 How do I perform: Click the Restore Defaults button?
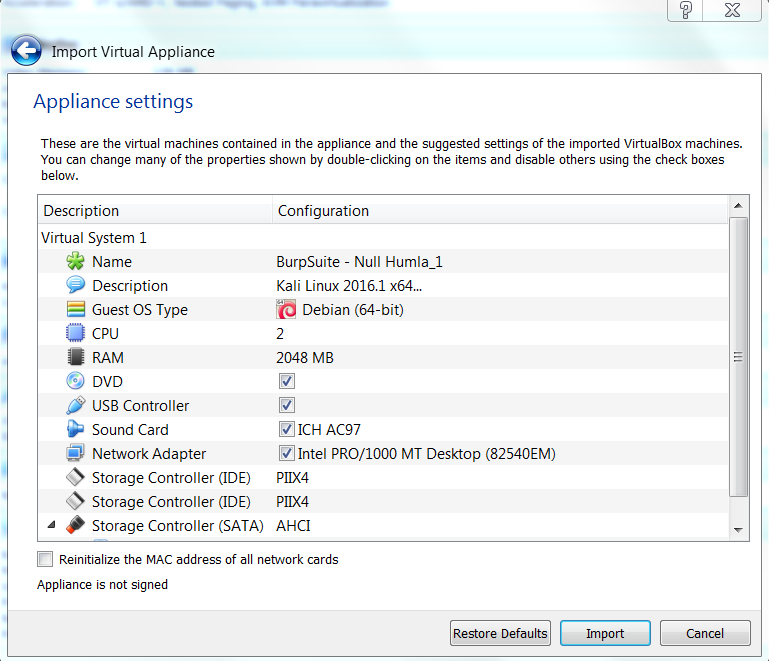[500, 633]
